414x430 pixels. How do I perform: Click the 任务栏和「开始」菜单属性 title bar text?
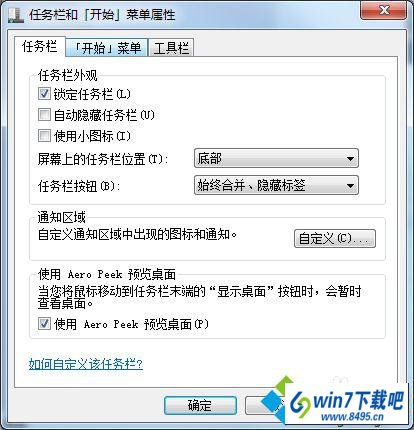tap(102, 15)
